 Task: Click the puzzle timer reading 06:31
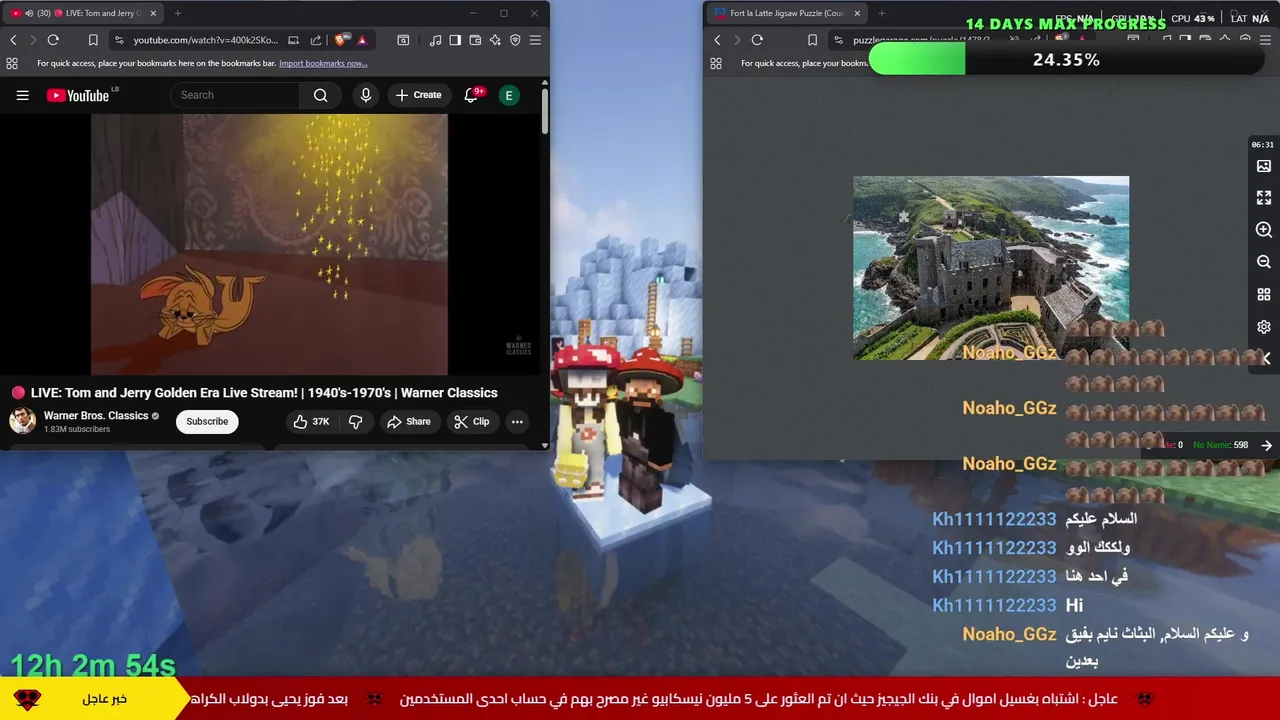(x=1263, y=145)
